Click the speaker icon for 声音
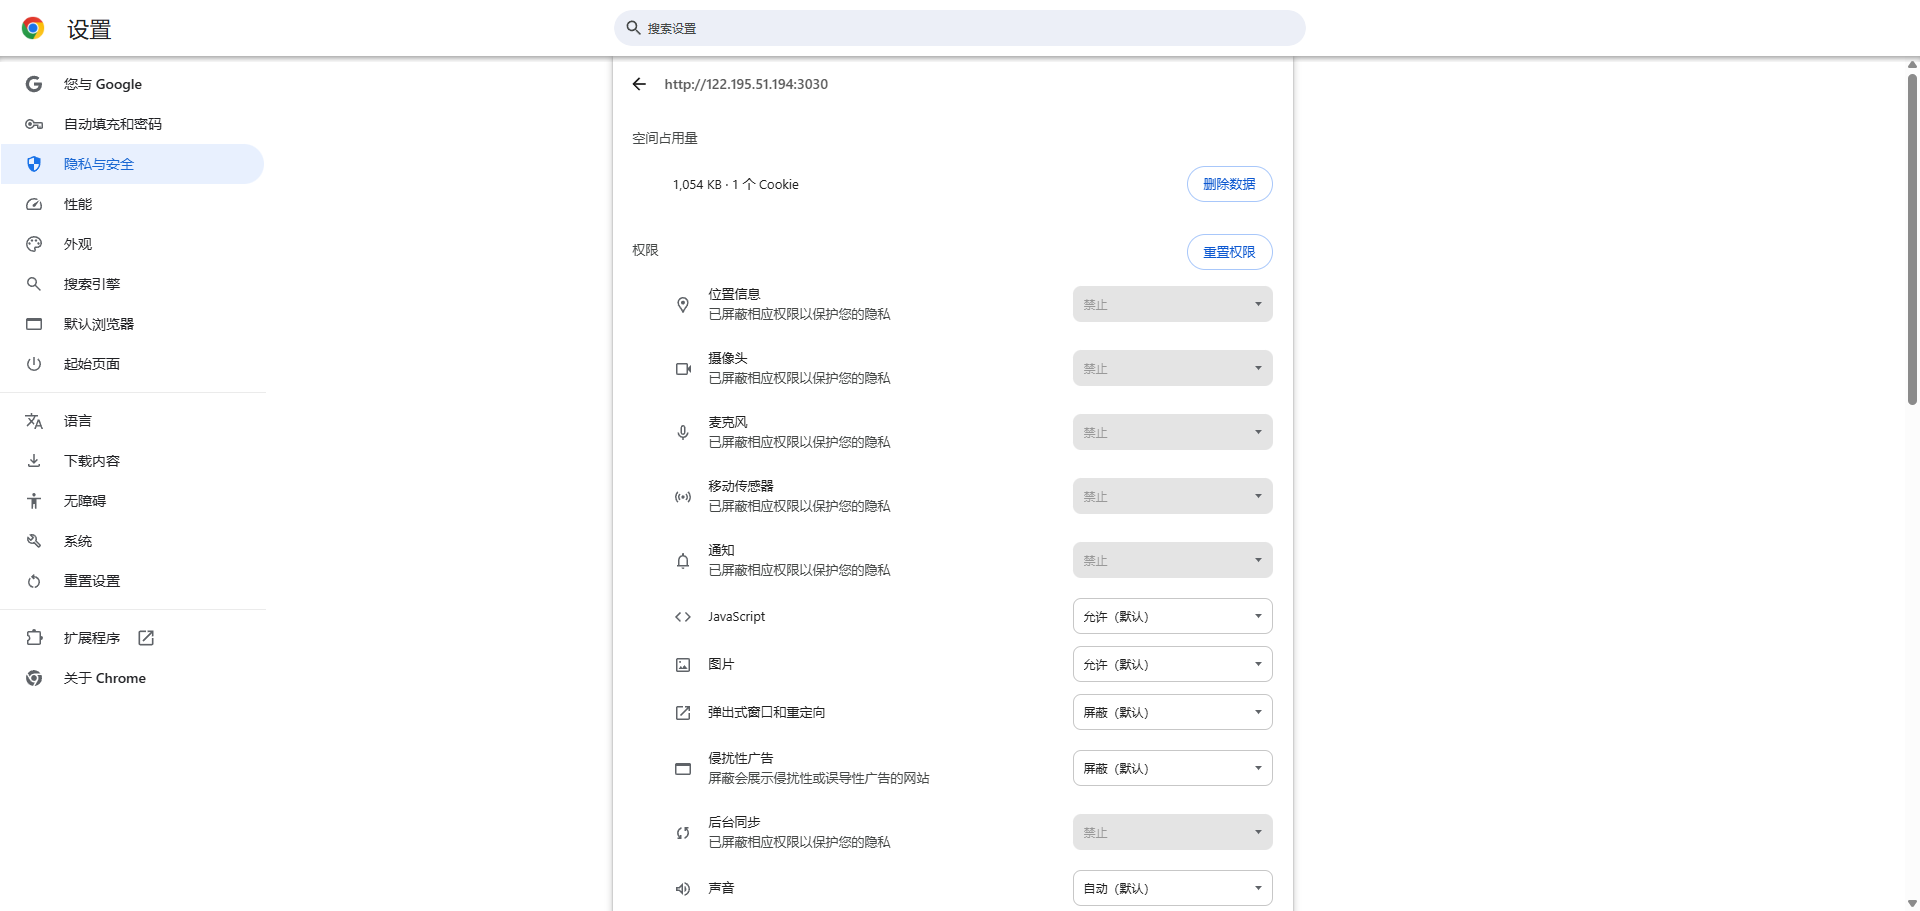1920x911 pixels. click(x=683, y=889)
